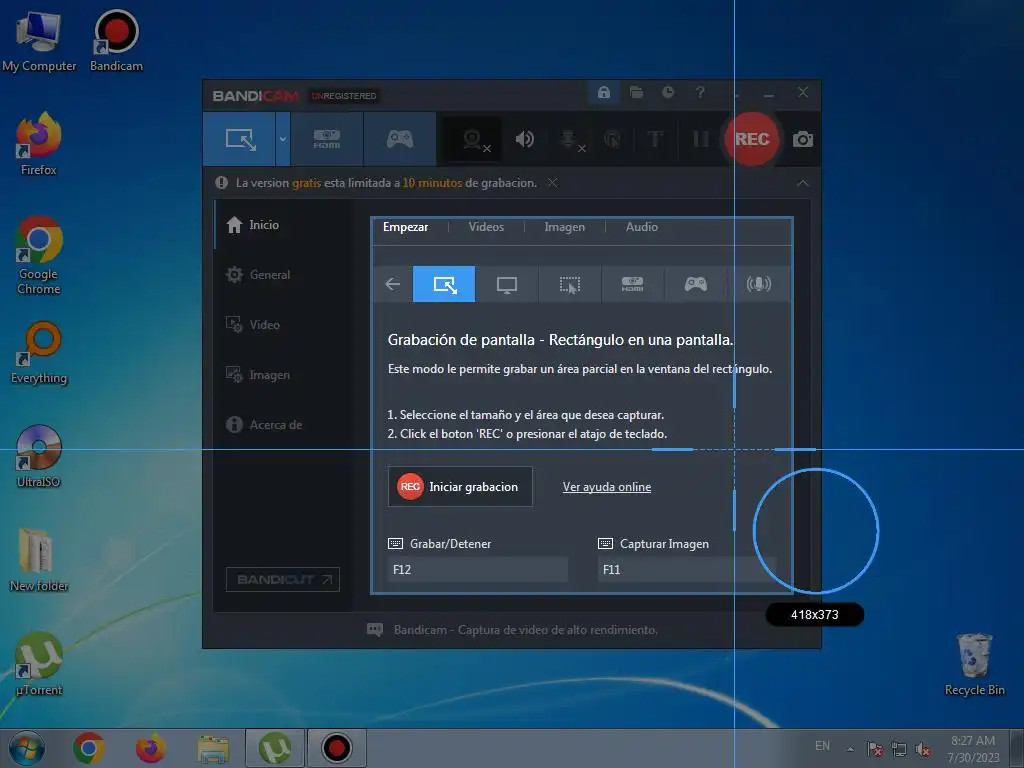
Task: Select My Computer desktop icon
Action: click(39, 41)
